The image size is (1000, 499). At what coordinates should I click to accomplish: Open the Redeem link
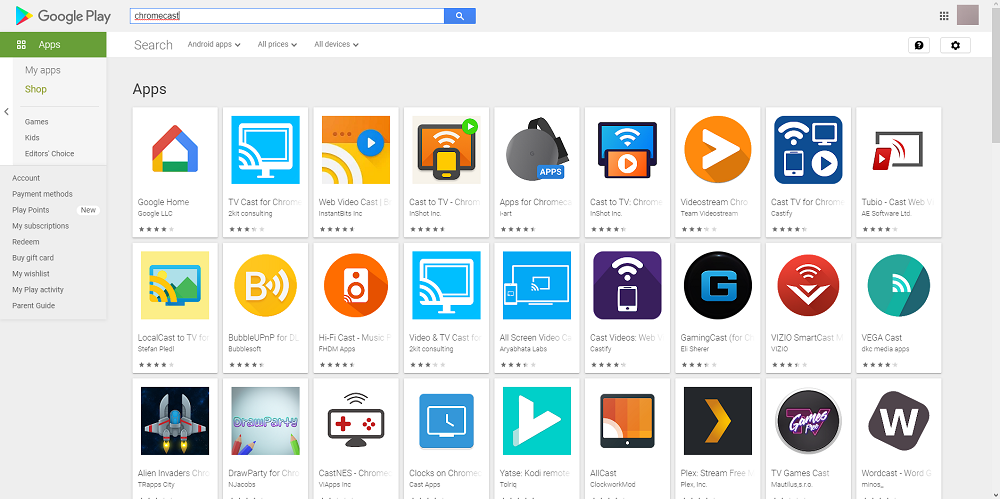[26, 242]
